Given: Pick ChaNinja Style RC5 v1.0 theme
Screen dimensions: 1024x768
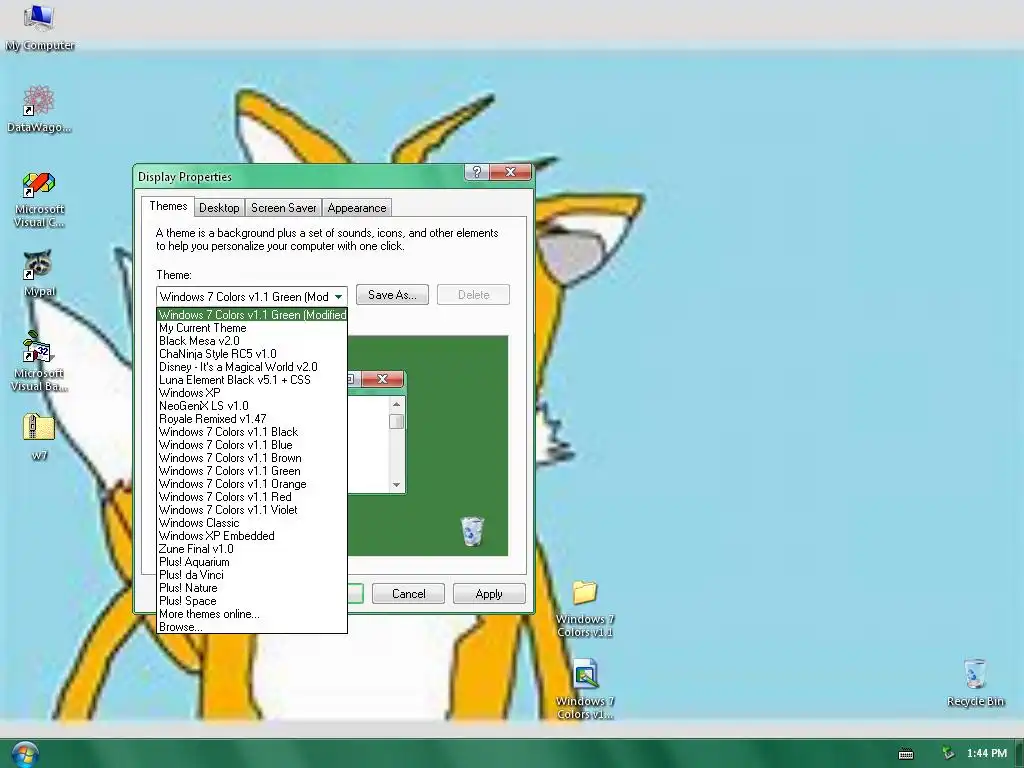Looking at the screenshot, I should point(252,354).
